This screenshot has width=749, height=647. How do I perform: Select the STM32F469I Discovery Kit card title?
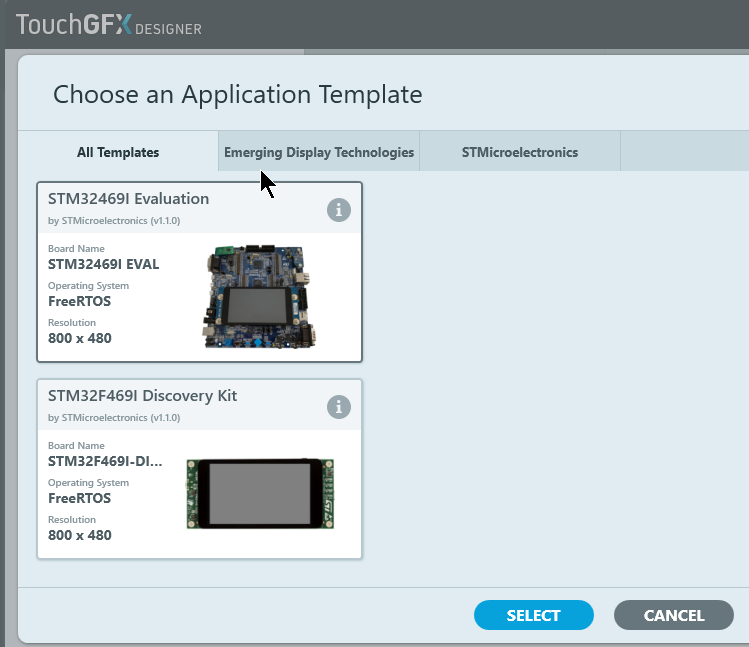click(x=142, y=396)
